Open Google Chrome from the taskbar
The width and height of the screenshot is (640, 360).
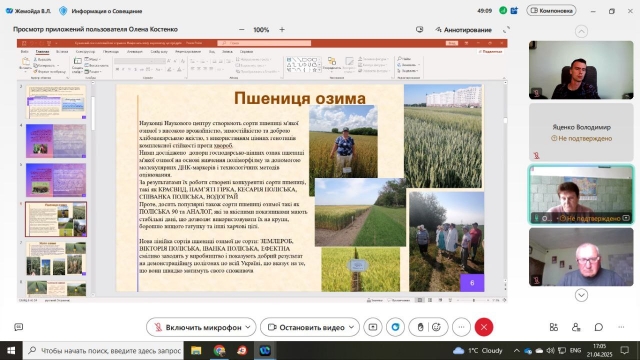[219, 351]
